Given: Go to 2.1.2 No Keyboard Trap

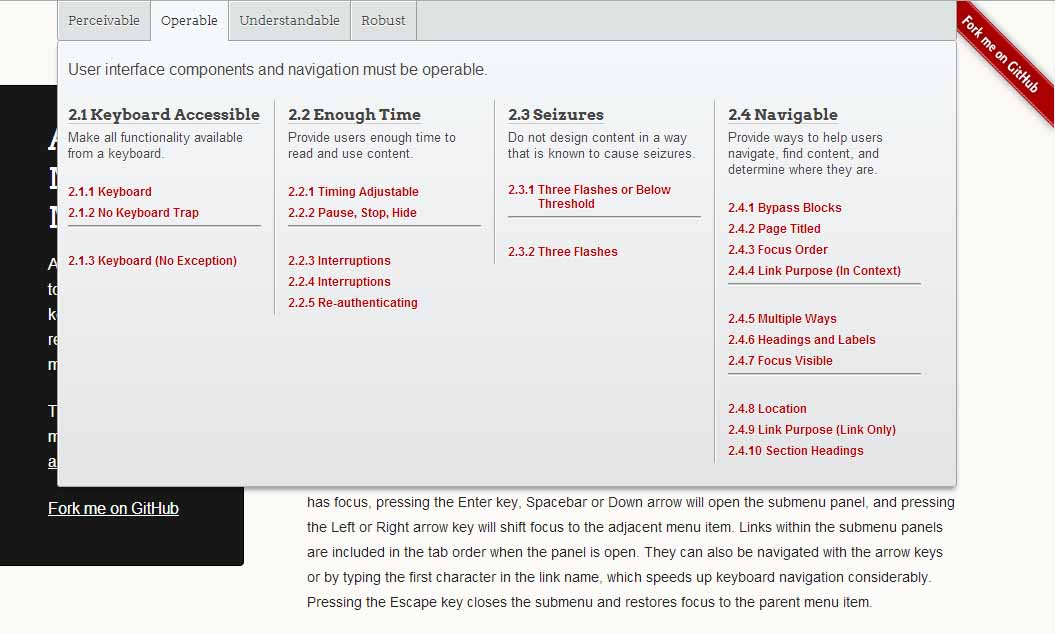Looking at the screenshot, I should pos(133,213).
